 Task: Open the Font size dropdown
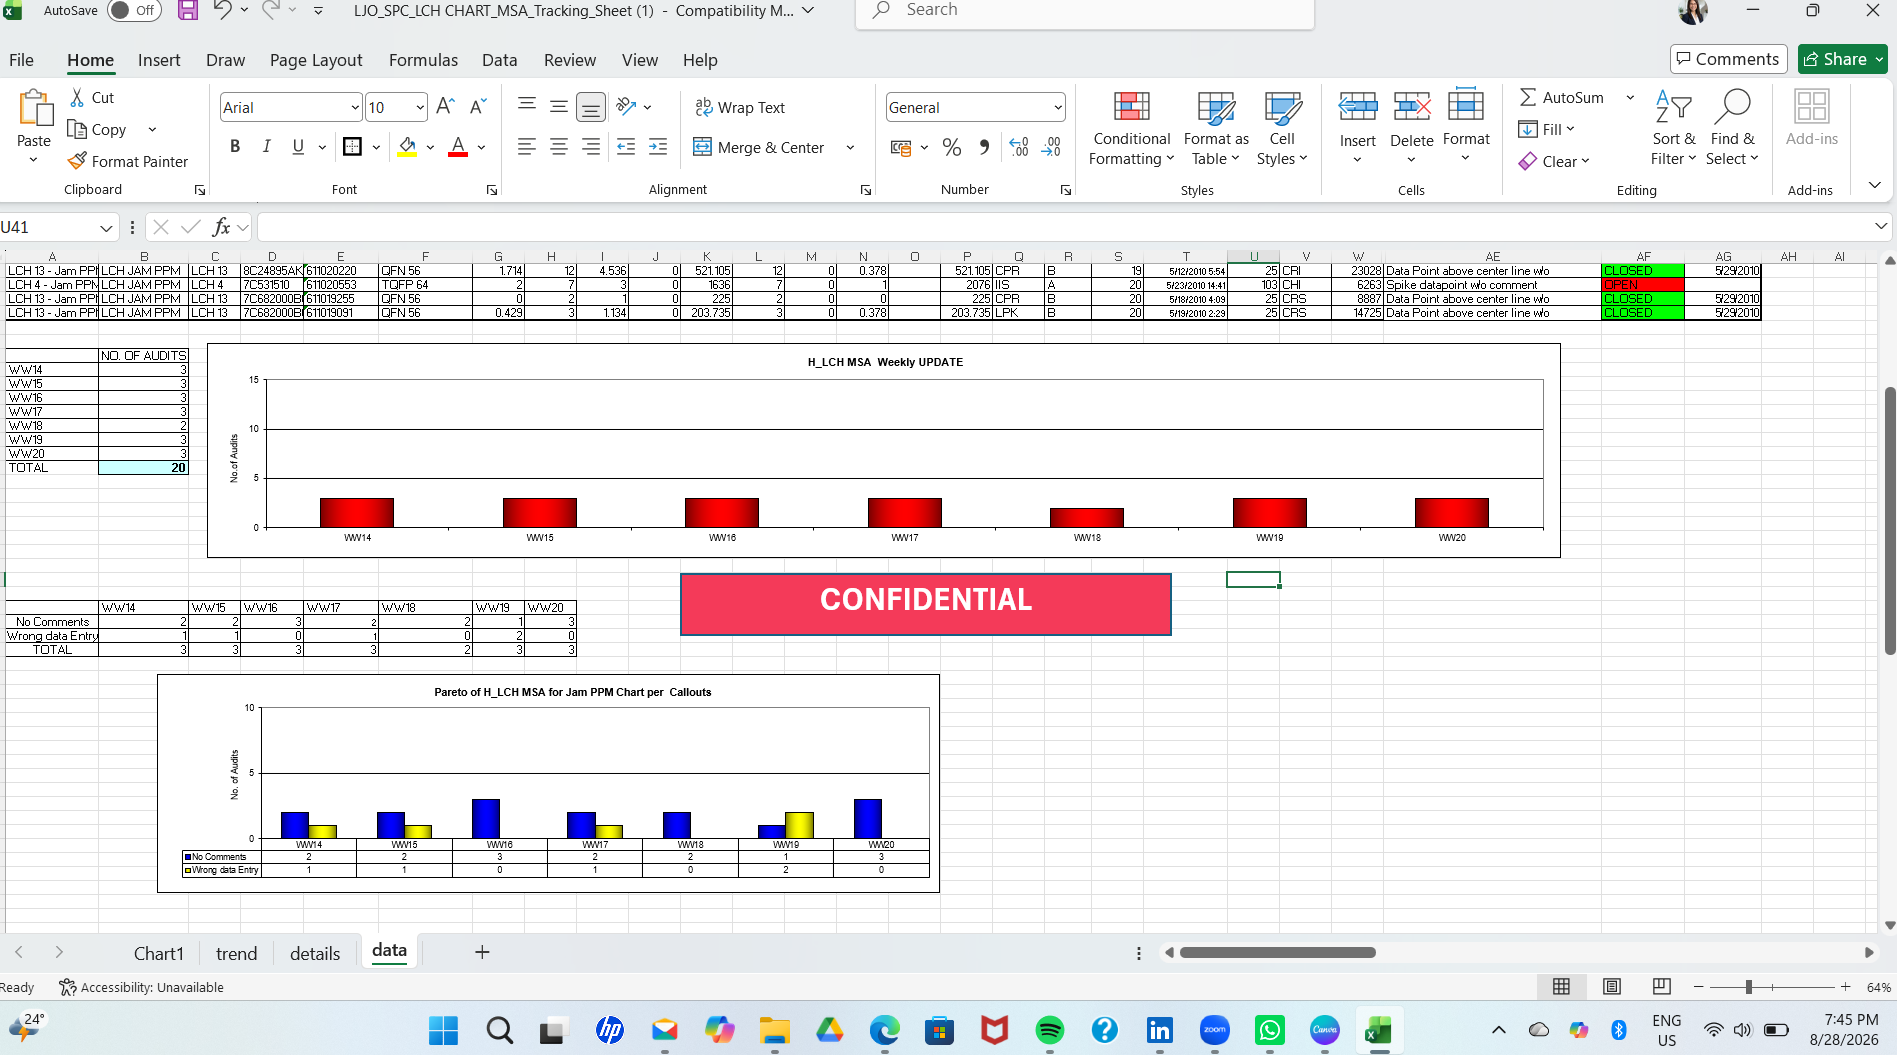420,107
